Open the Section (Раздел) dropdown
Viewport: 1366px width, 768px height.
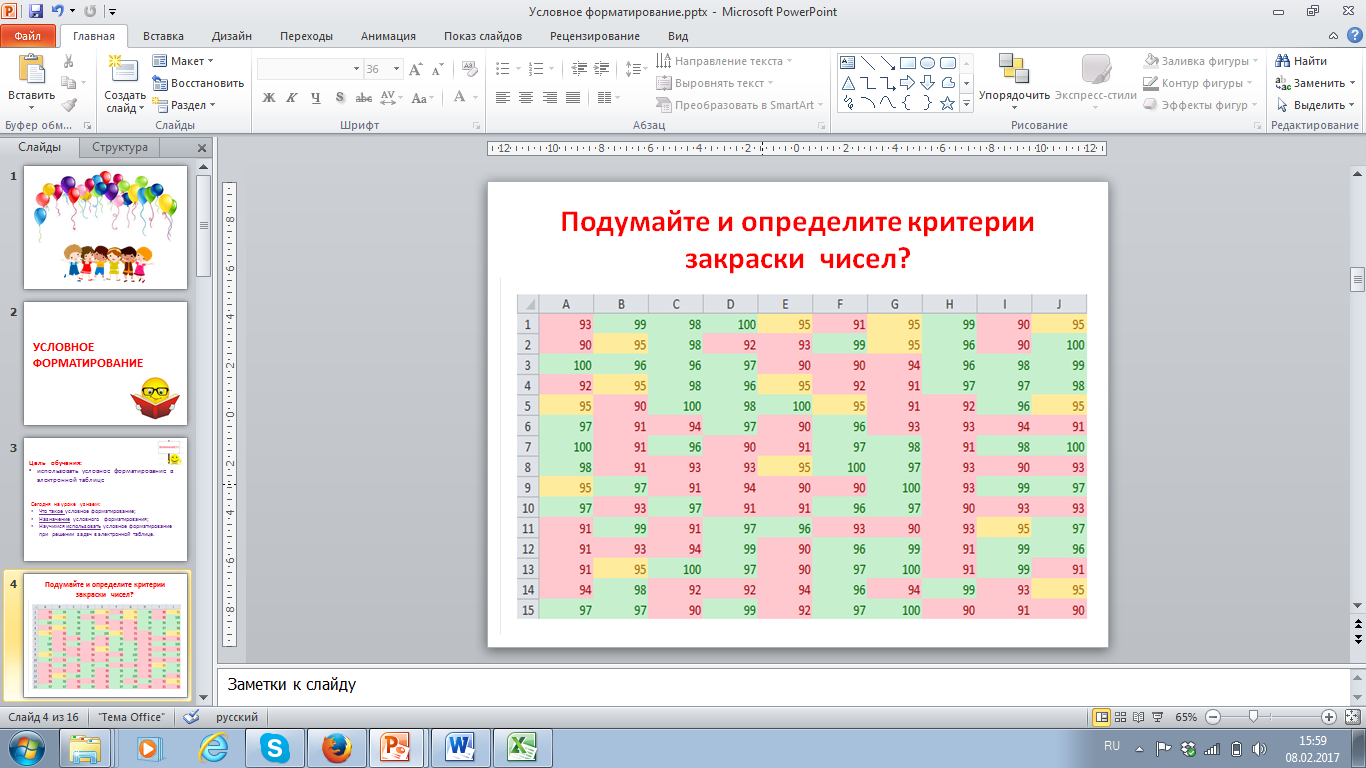tap(185, 105)
